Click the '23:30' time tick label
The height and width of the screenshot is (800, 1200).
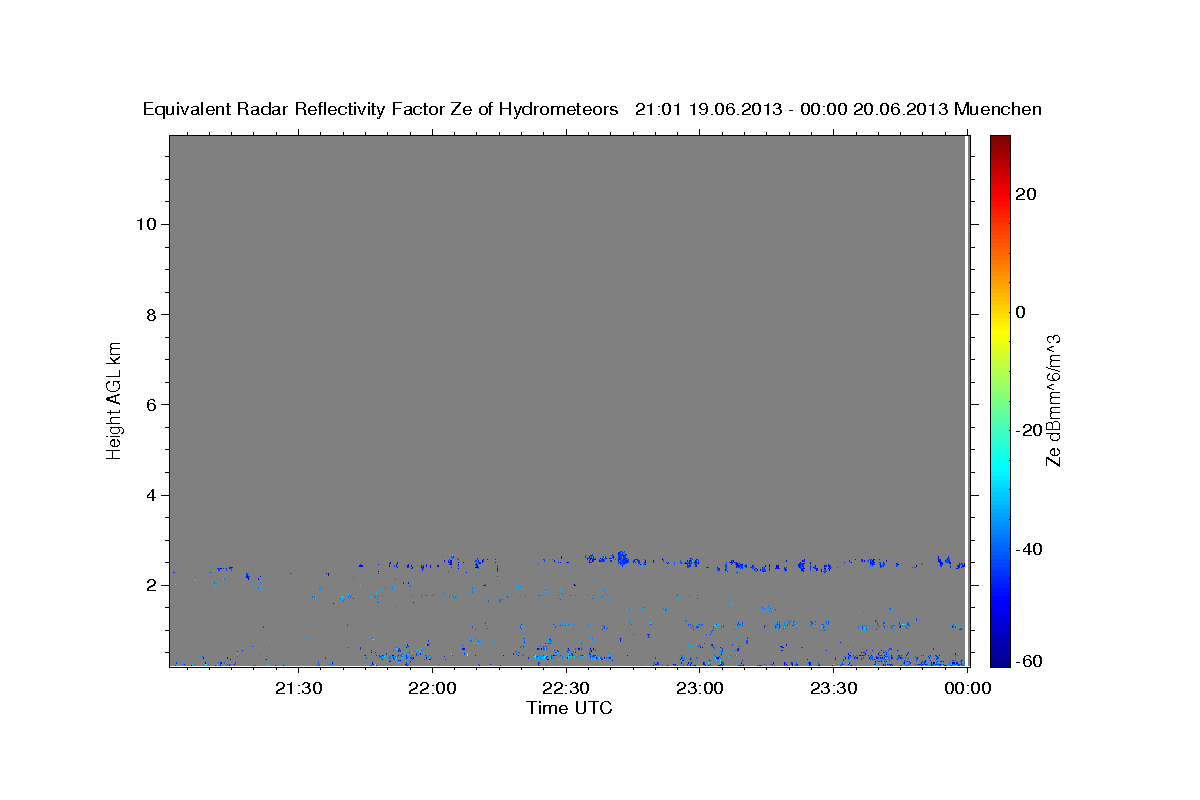pos(834,688)
